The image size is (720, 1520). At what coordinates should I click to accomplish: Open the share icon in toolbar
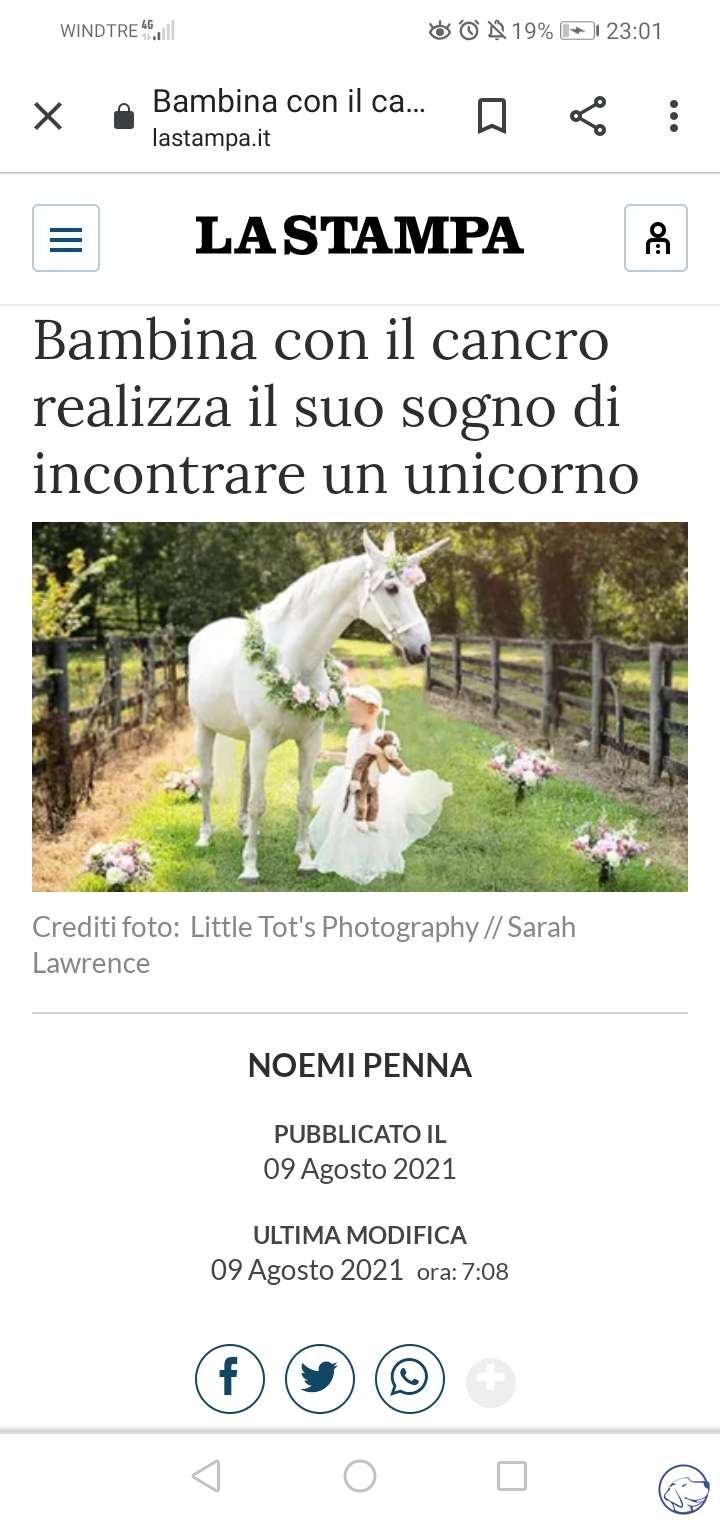(588, 117)
